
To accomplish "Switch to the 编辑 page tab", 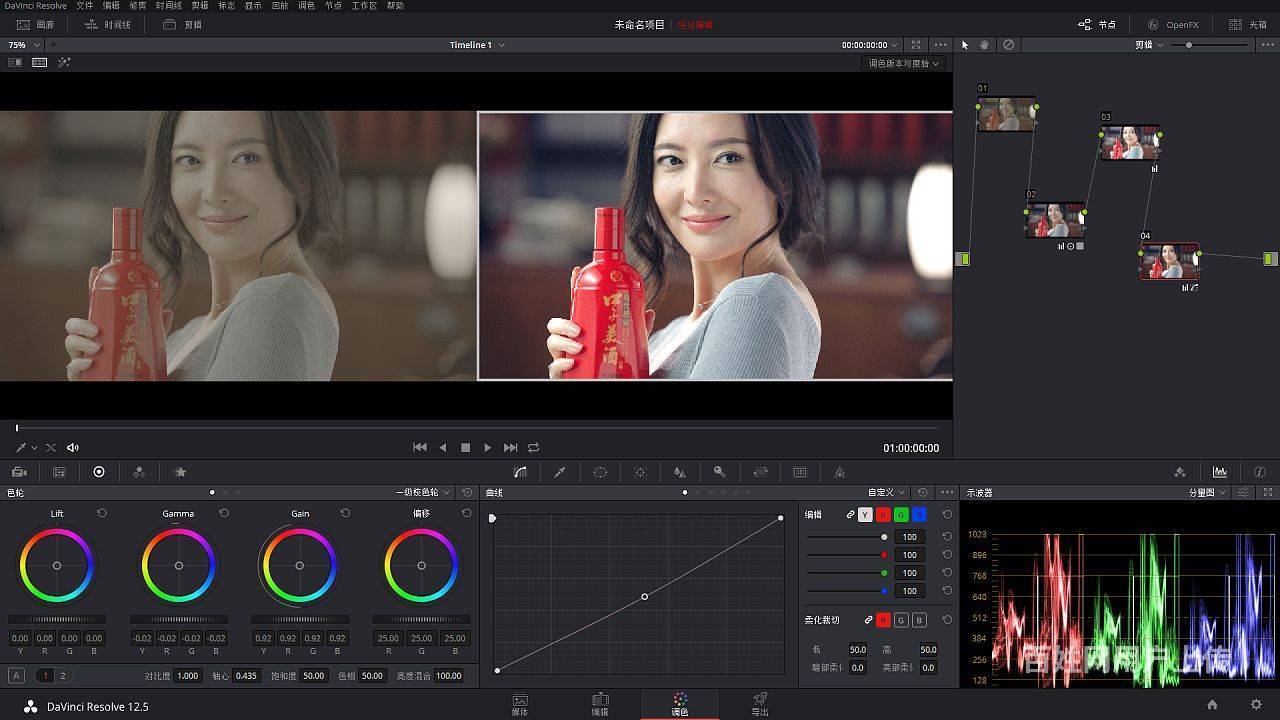I will click(600, 704).
